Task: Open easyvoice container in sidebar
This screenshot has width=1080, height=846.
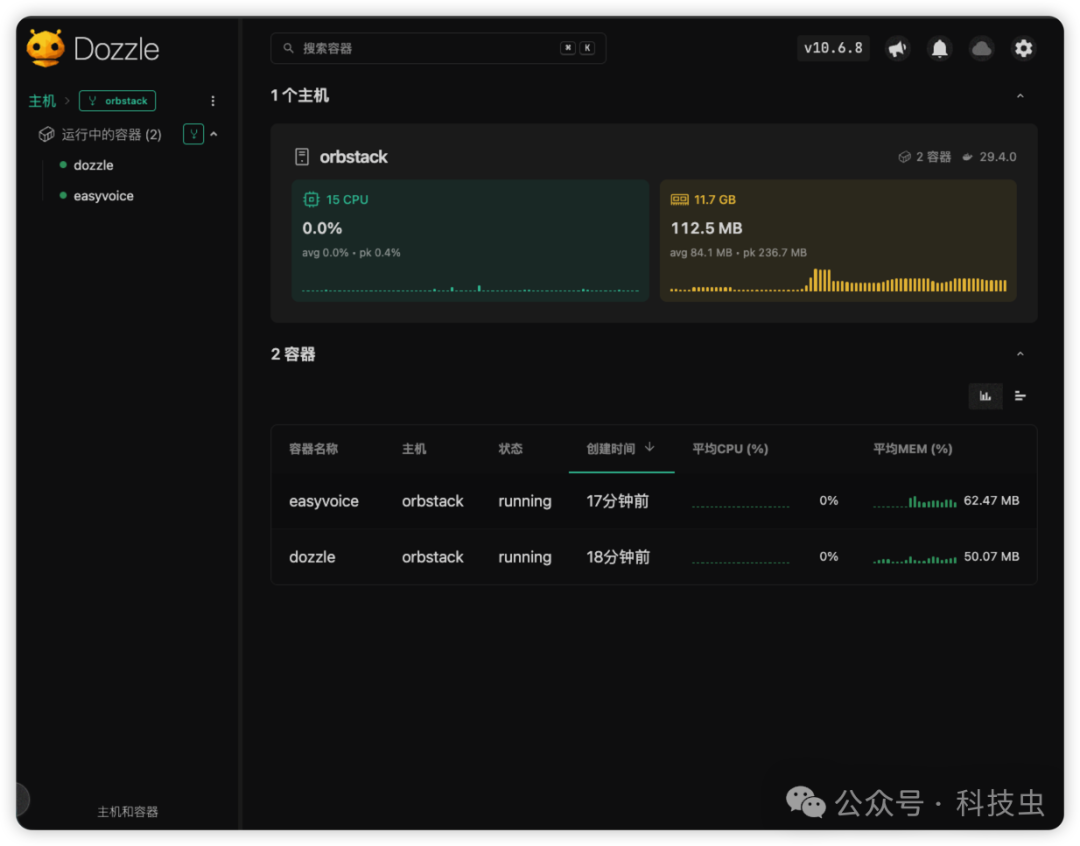Action: point(103,196)
